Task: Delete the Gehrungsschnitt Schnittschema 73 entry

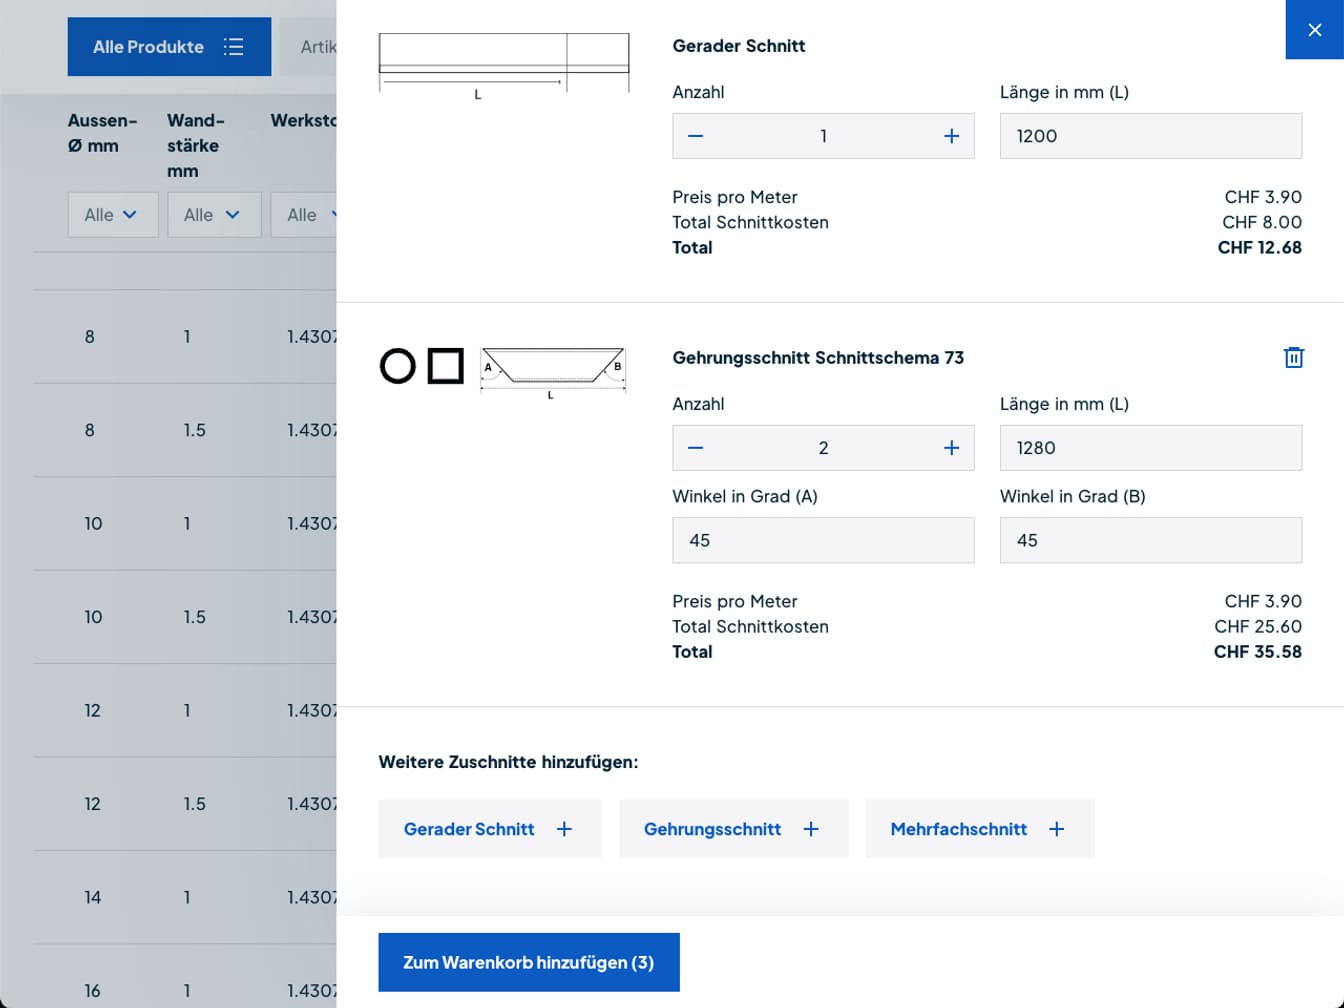Action: (1293, 358)
